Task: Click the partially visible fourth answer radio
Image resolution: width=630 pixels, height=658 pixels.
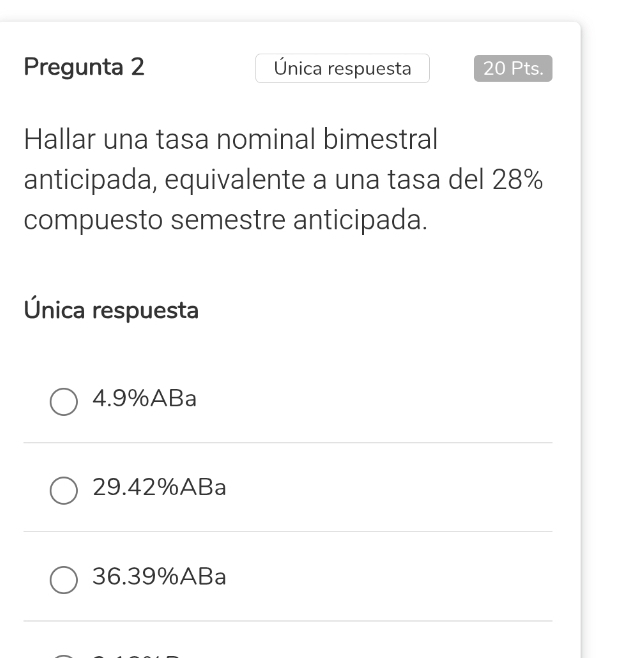Action: [64, 655]
